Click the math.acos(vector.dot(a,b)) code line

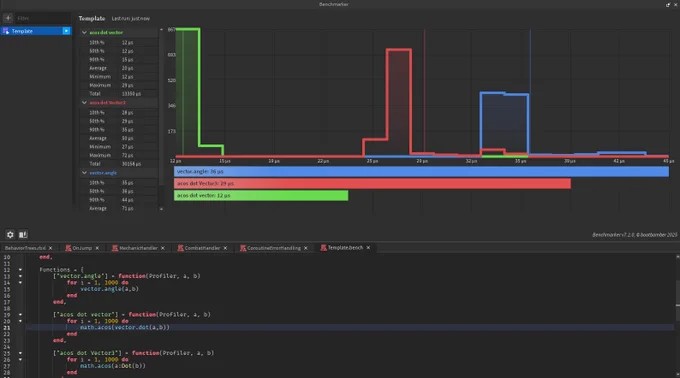(125, 327)
